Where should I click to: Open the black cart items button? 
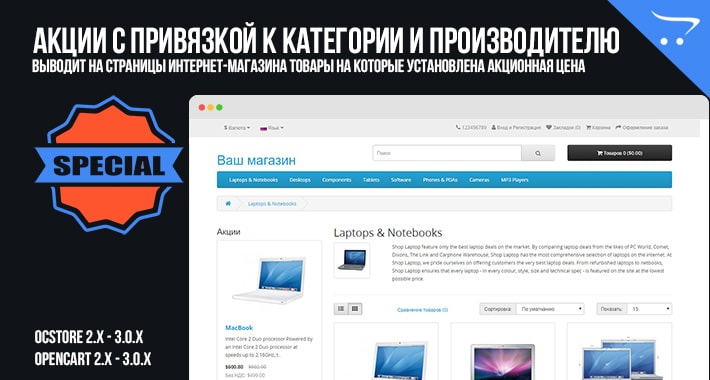coord(619,153)
